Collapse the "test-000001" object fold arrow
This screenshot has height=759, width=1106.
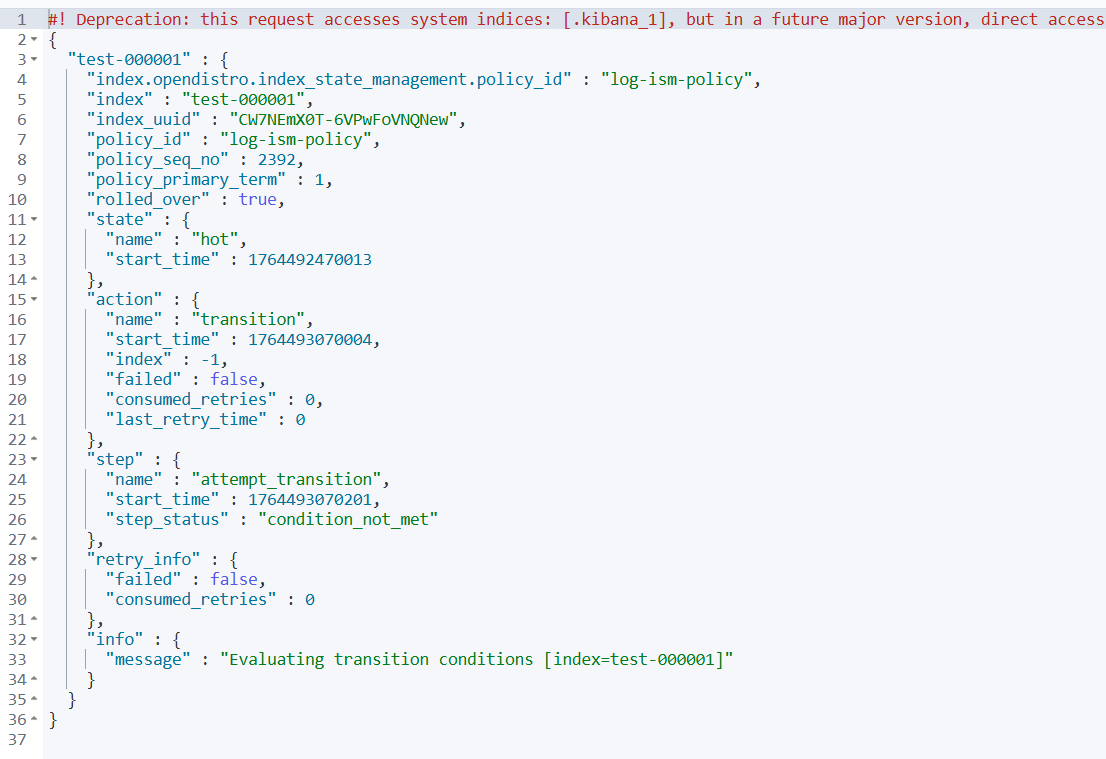tap(34, 59)
